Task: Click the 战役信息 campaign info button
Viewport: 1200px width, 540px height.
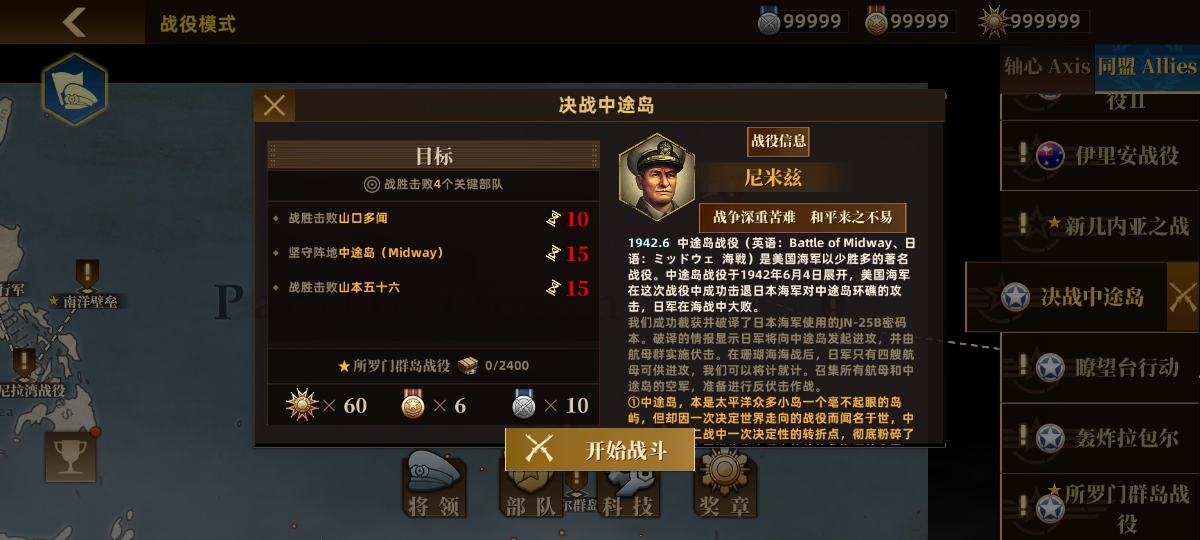Action: pos(778,141)
